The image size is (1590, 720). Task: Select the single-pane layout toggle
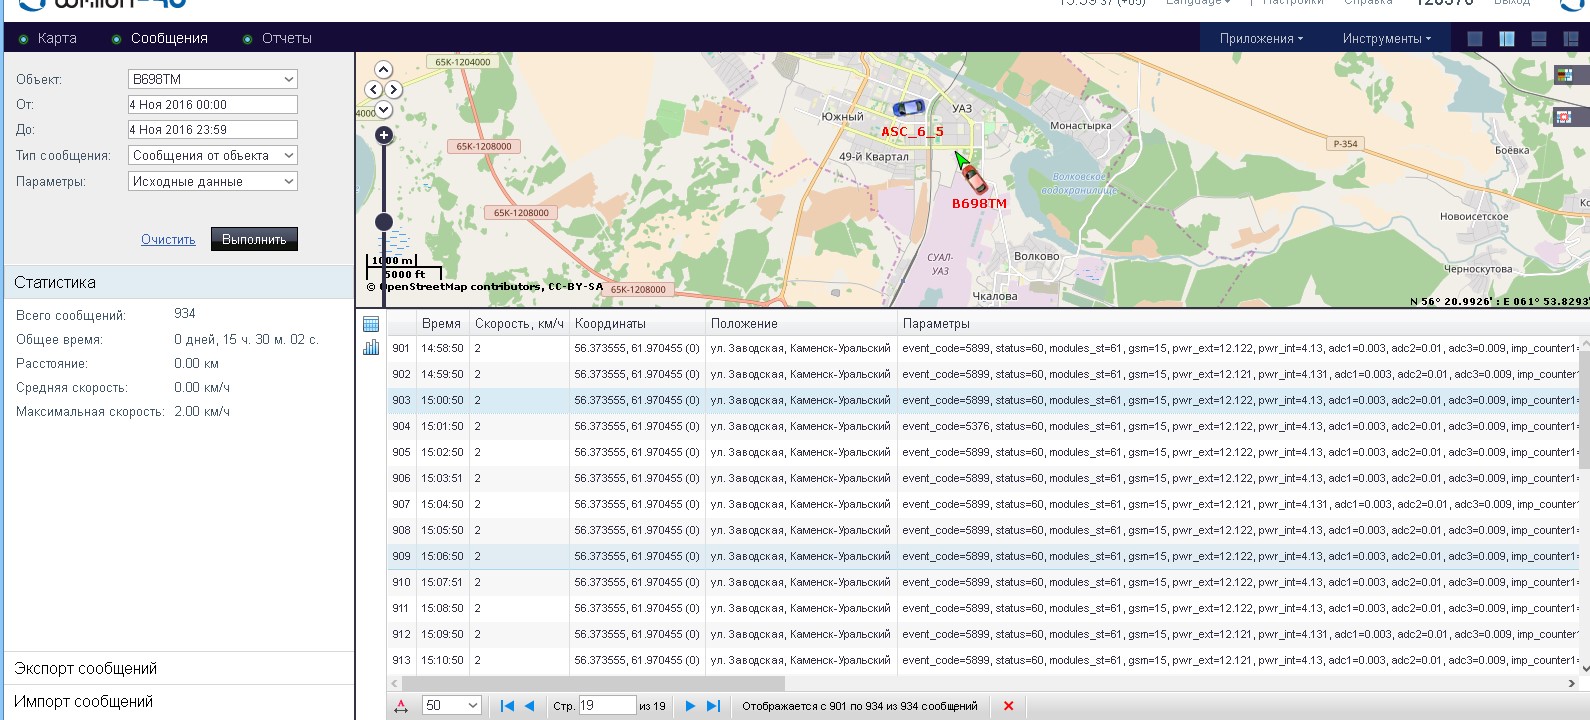pos(1475,39)
